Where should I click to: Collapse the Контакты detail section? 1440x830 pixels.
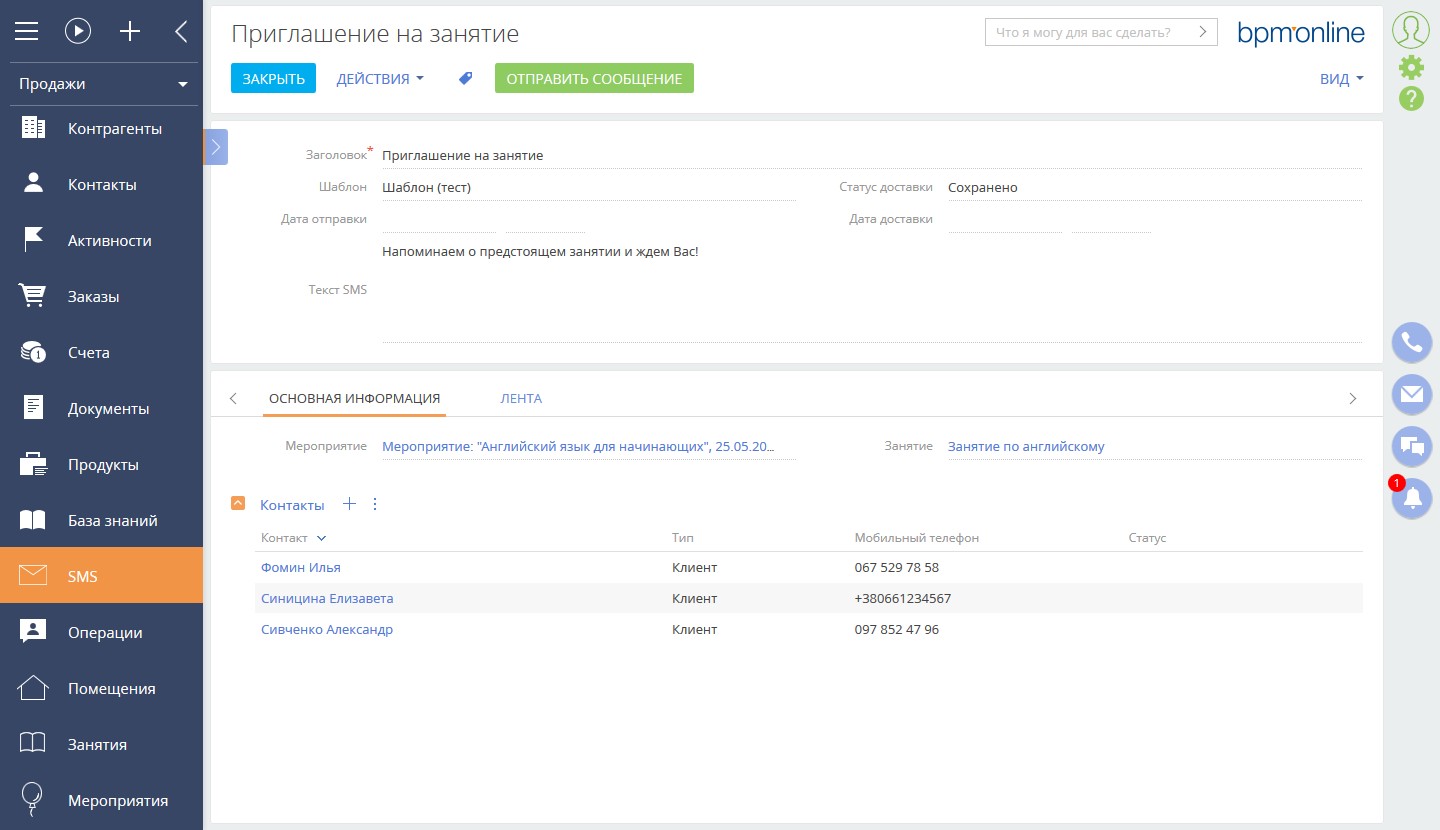(237, 503)
